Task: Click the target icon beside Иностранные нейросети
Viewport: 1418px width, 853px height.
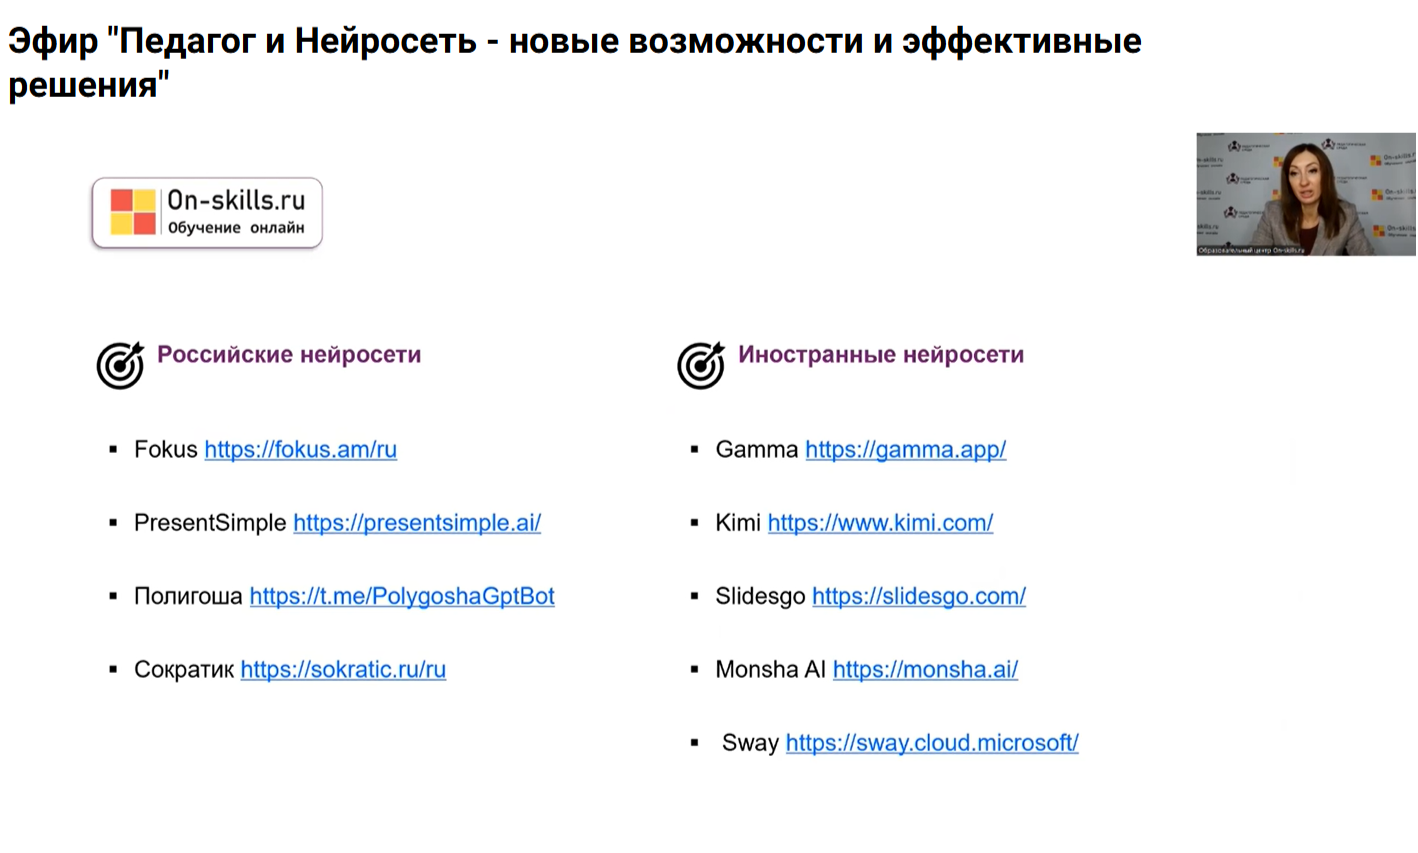Action: click(x=701, y=364)
